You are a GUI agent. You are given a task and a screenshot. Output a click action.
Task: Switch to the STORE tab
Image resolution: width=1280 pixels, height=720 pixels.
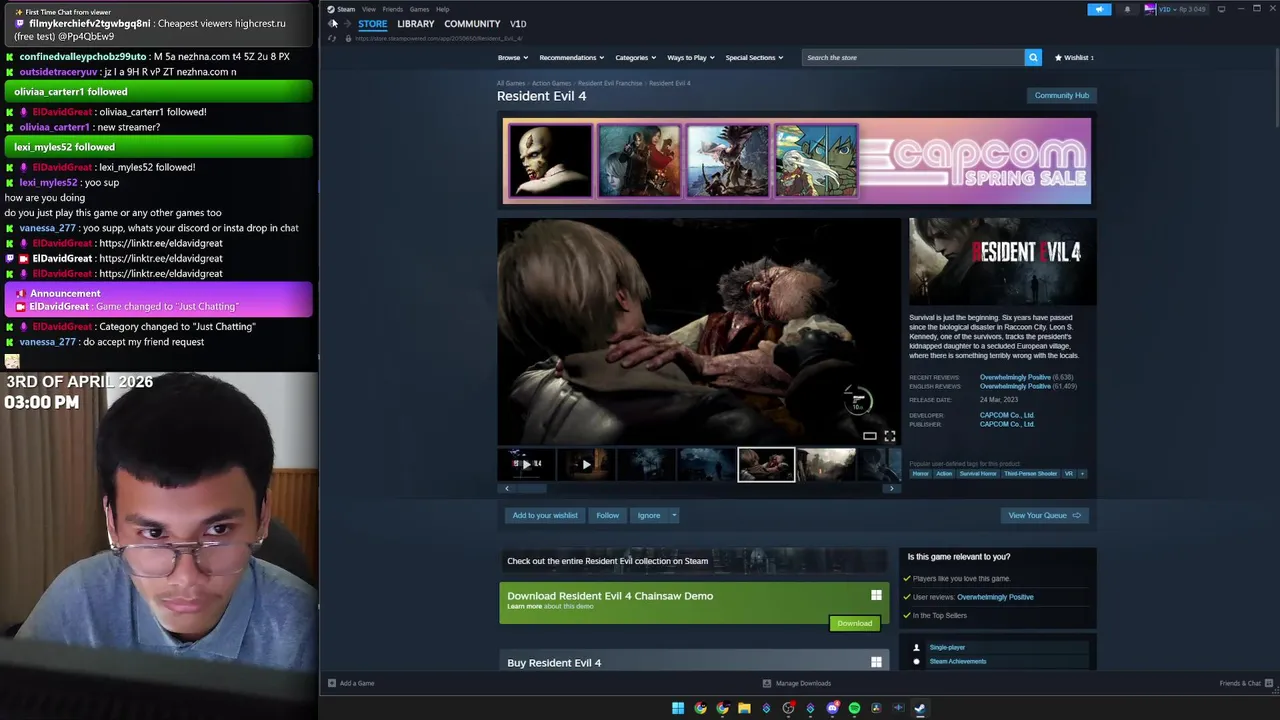372,24
